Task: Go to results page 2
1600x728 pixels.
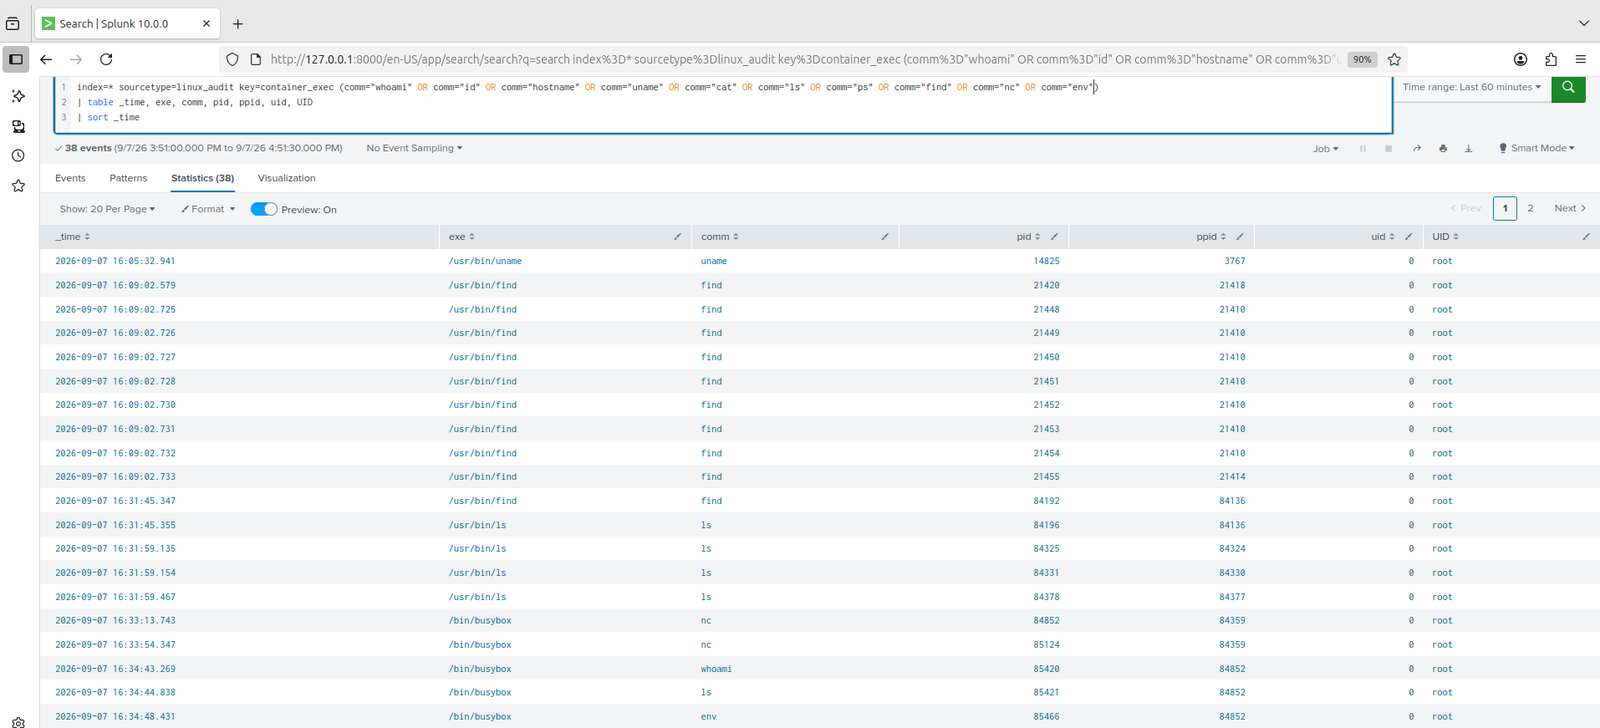Action: [x=1530, y=208]
